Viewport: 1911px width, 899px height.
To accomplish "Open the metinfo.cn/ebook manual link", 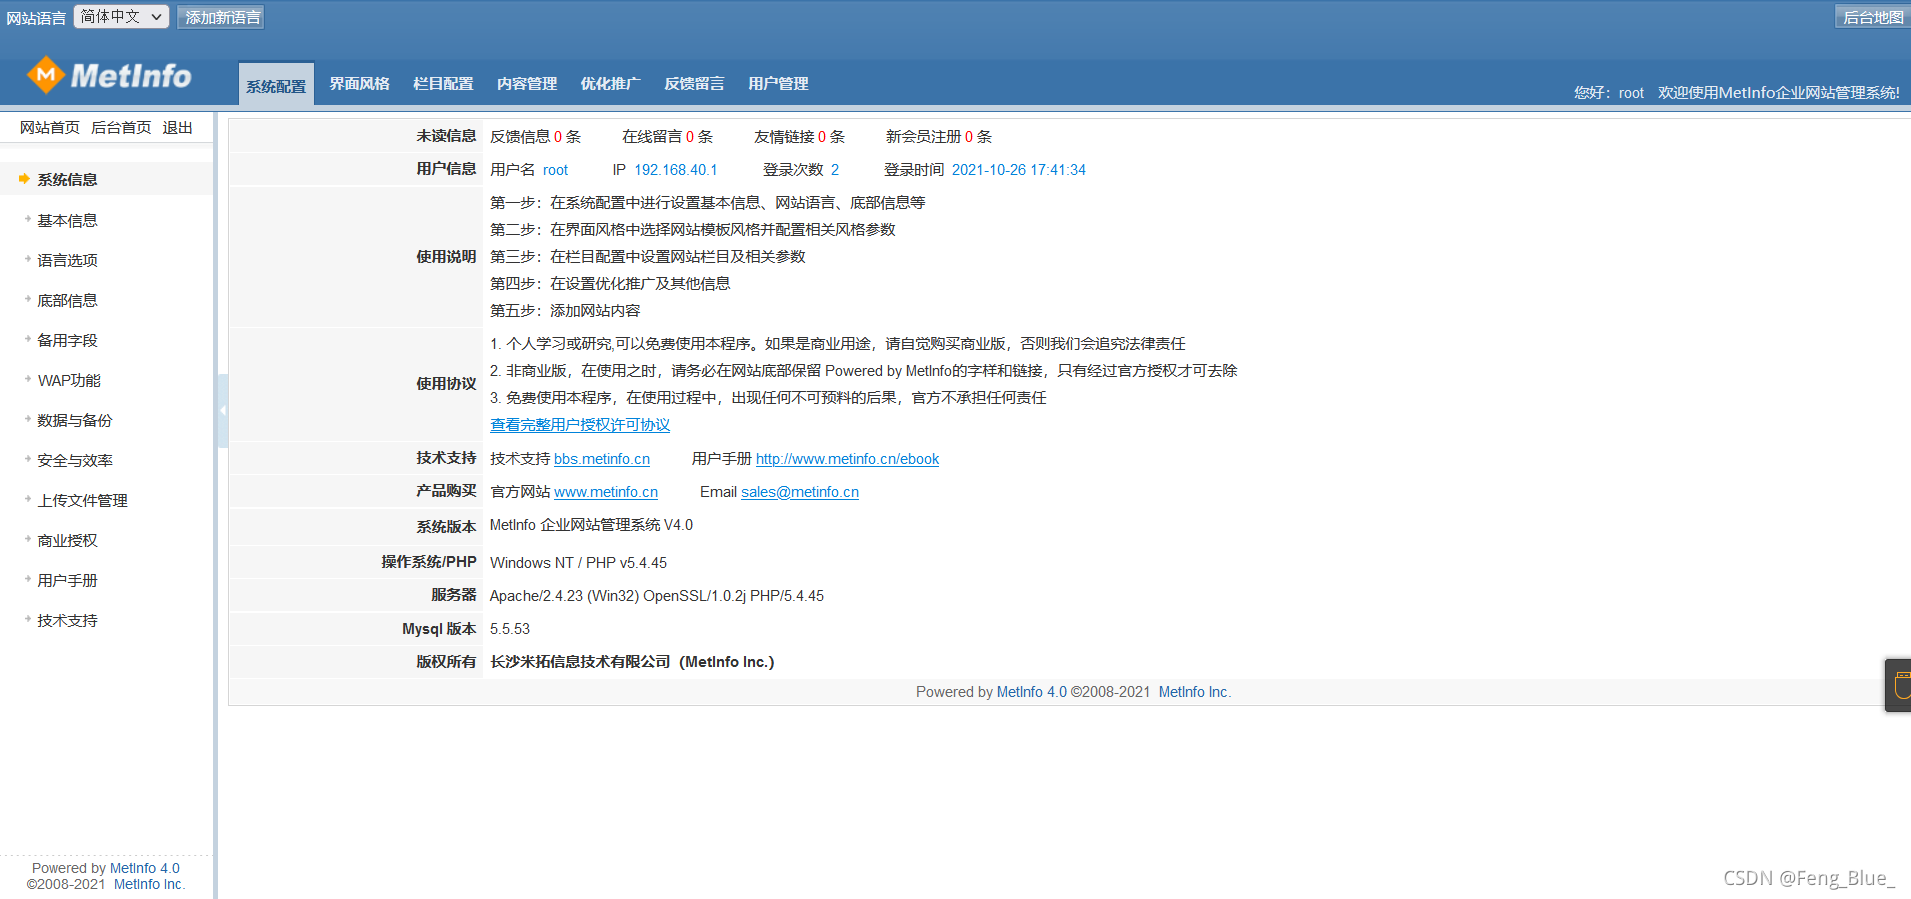I will tap(847, 459).
